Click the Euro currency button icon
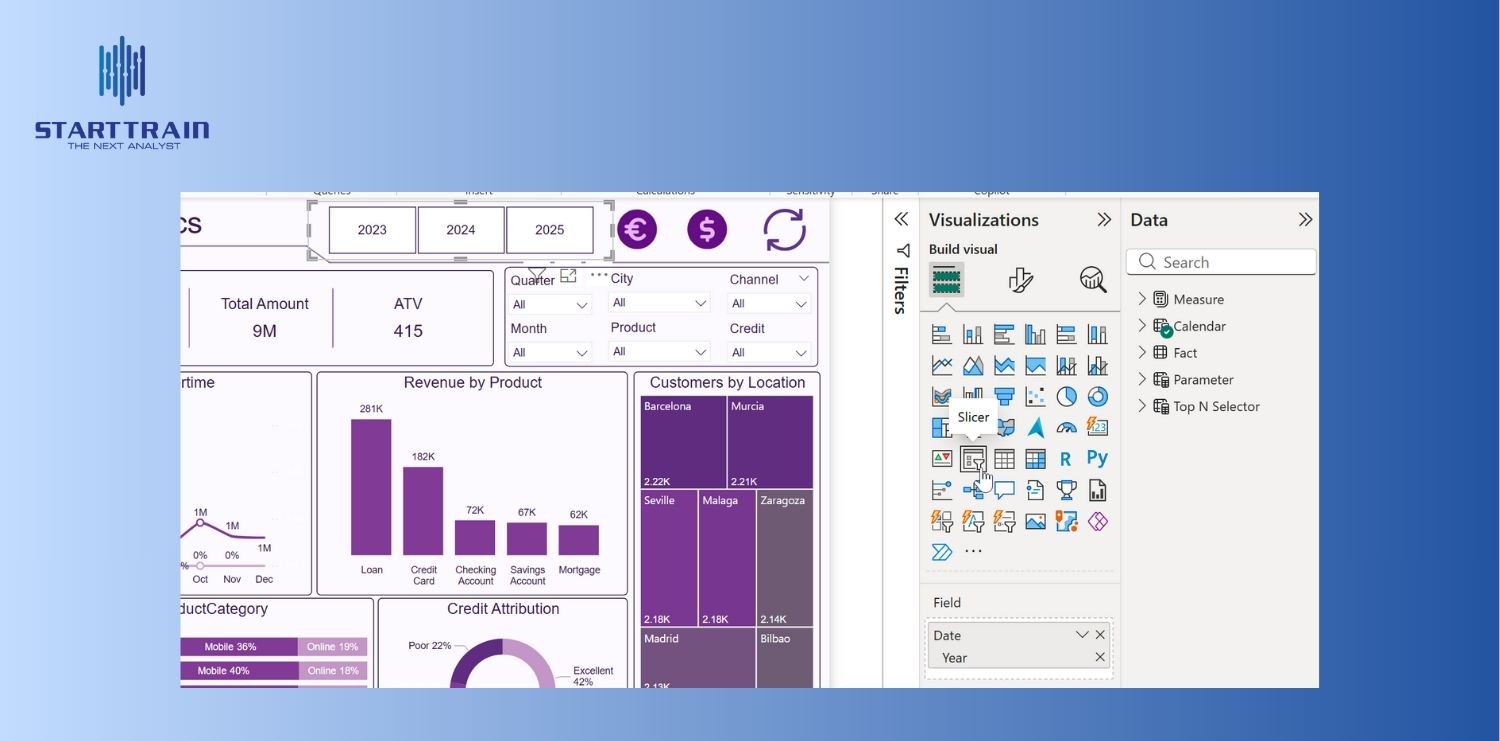Screen dimensions: 1500x741 (x=636, y=229)
